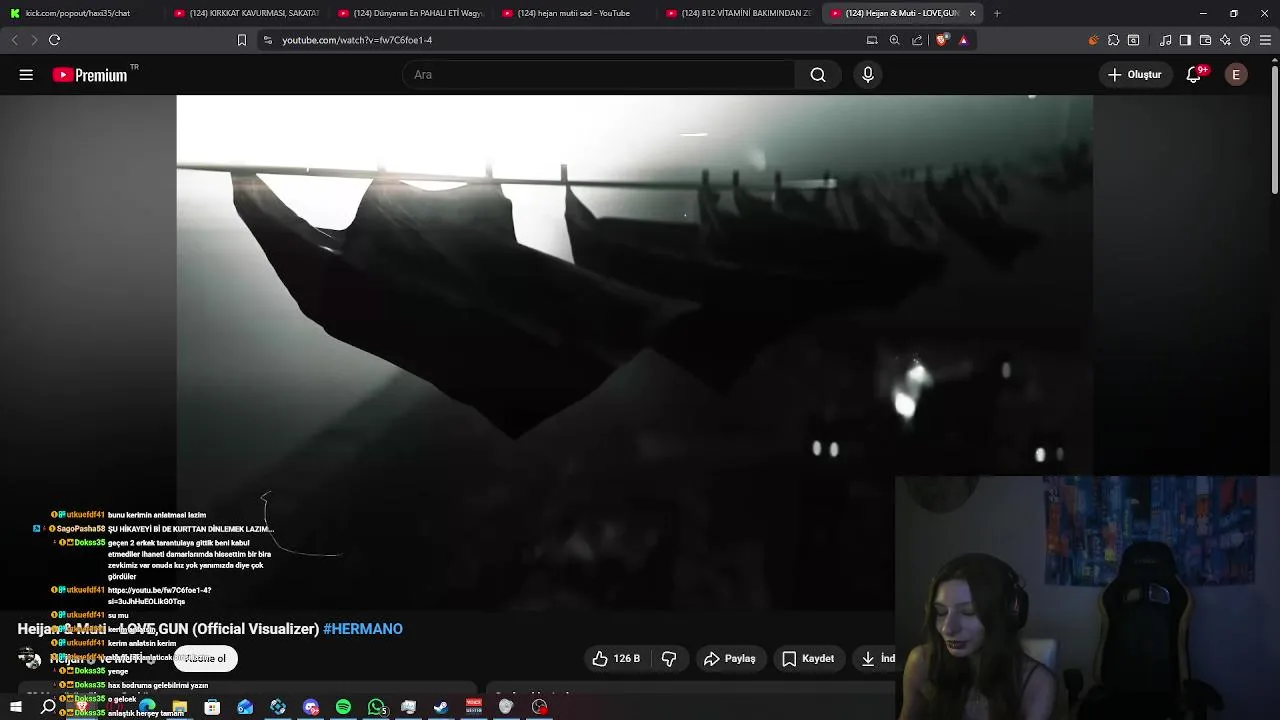Viewport: 1280px width, 720px height.
Task: Open the Windows Start menu
Action: (15, 707)
